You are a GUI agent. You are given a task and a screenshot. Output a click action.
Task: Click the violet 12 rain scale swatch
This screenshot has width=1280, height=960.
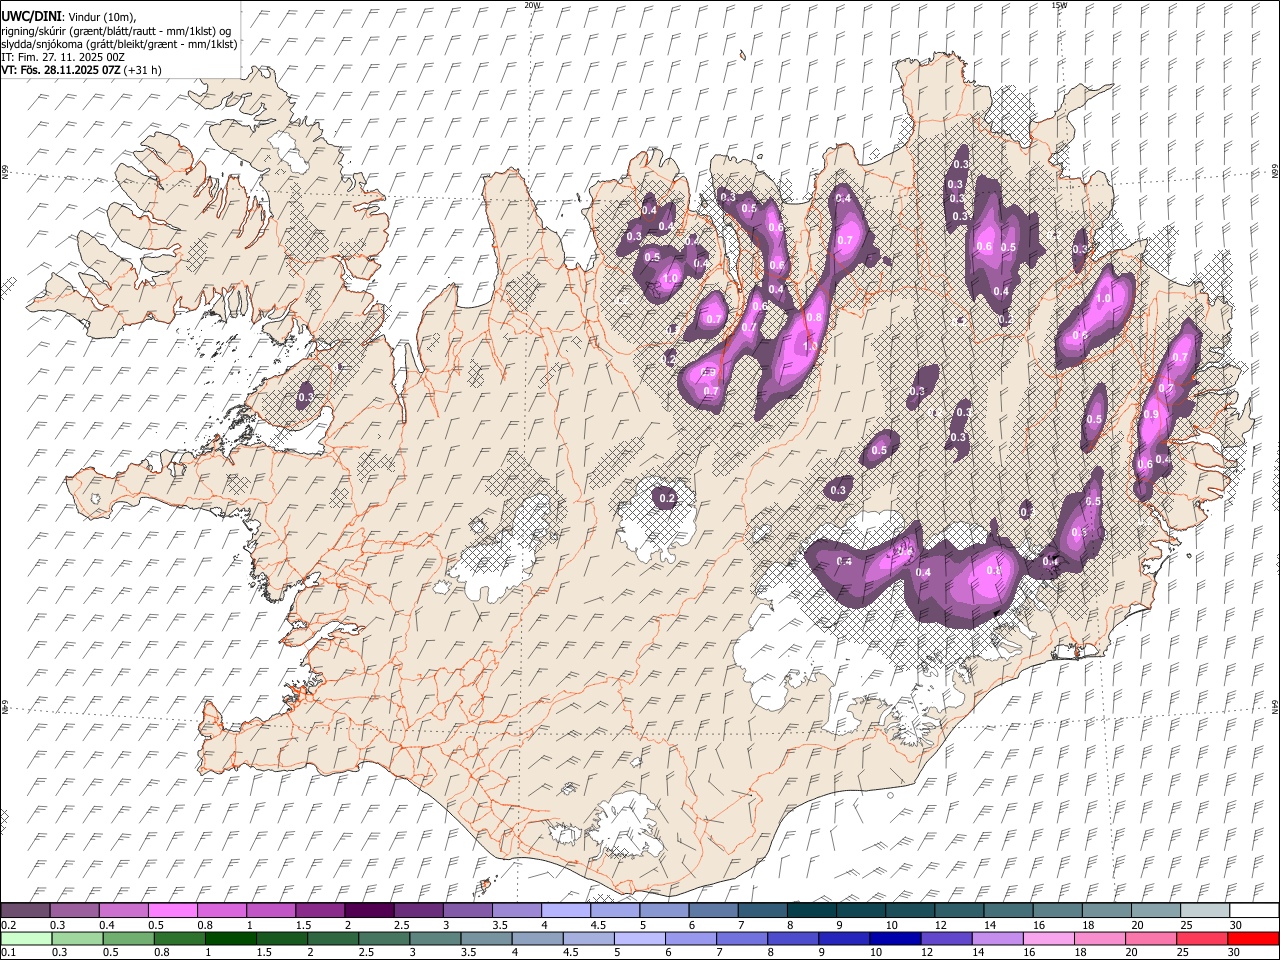(x=946, y=938)
